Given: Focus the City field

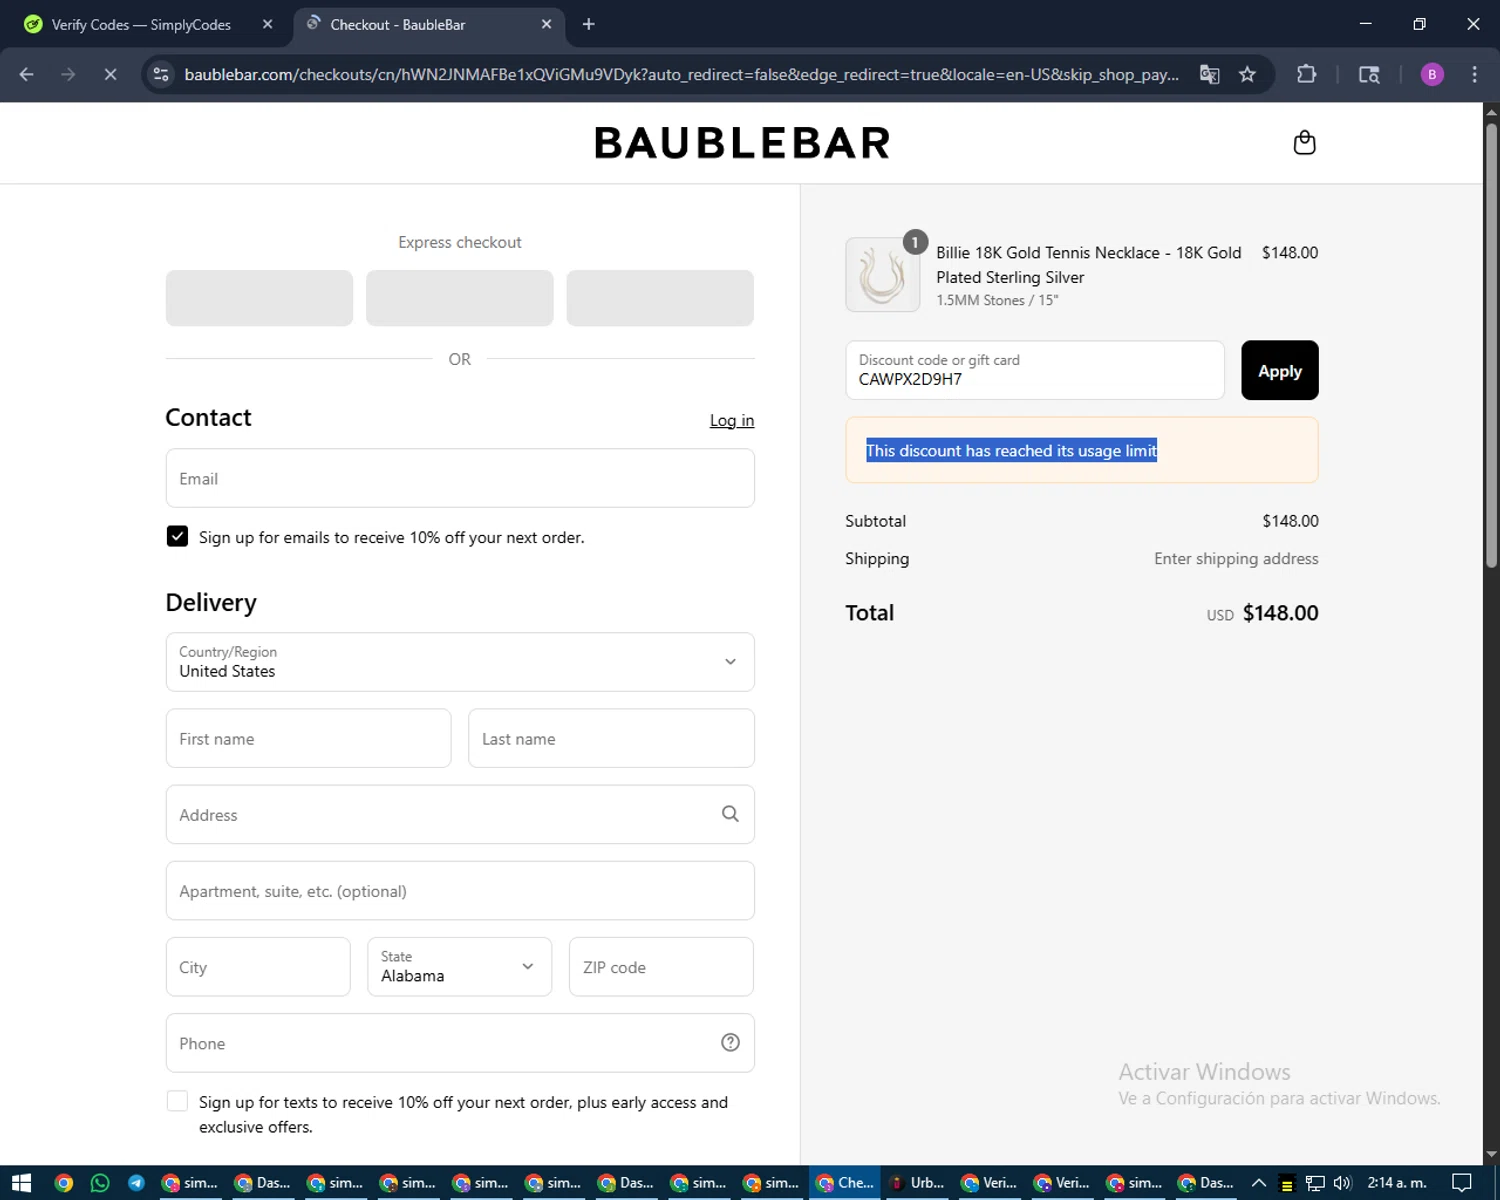Looking at the screenshot, I should pos(258,966).
